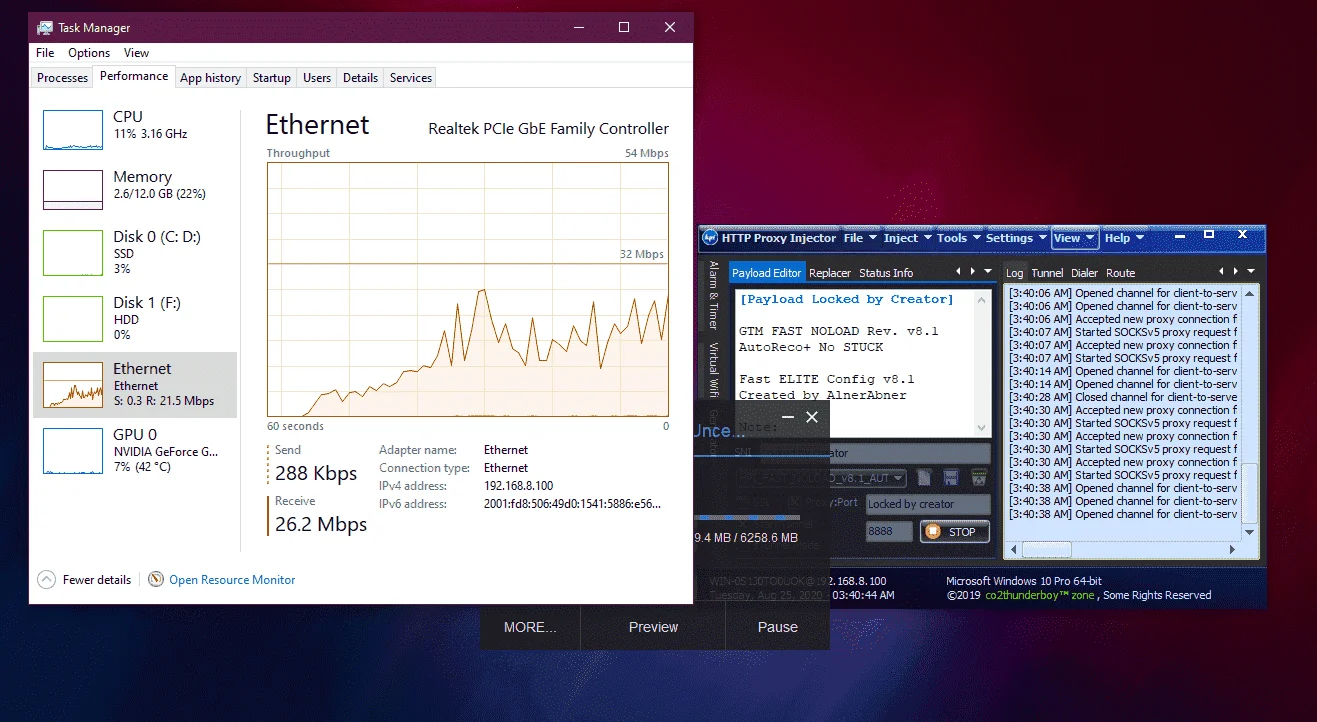Click right arrow beside Status Info tab

[x=972, y=272]
